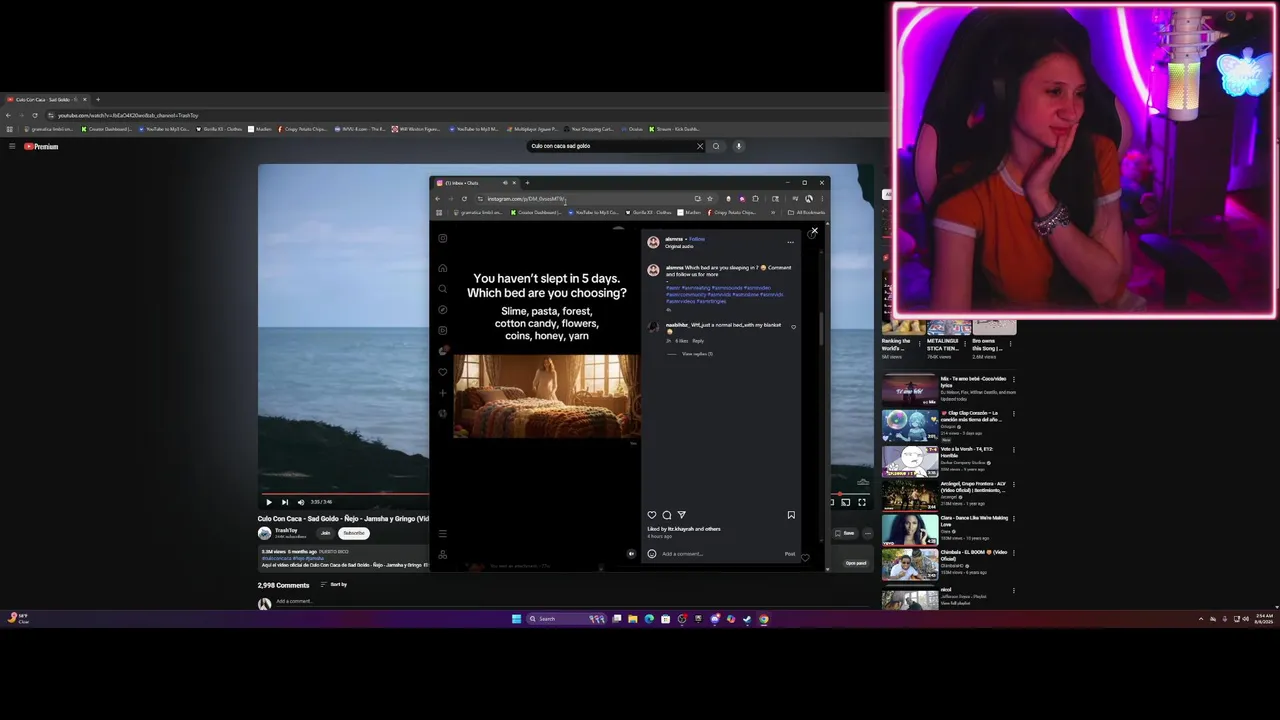This screenshot has height=720, width=1280.
Task: Skip to the next YouTube video
Action: (284, 502)
